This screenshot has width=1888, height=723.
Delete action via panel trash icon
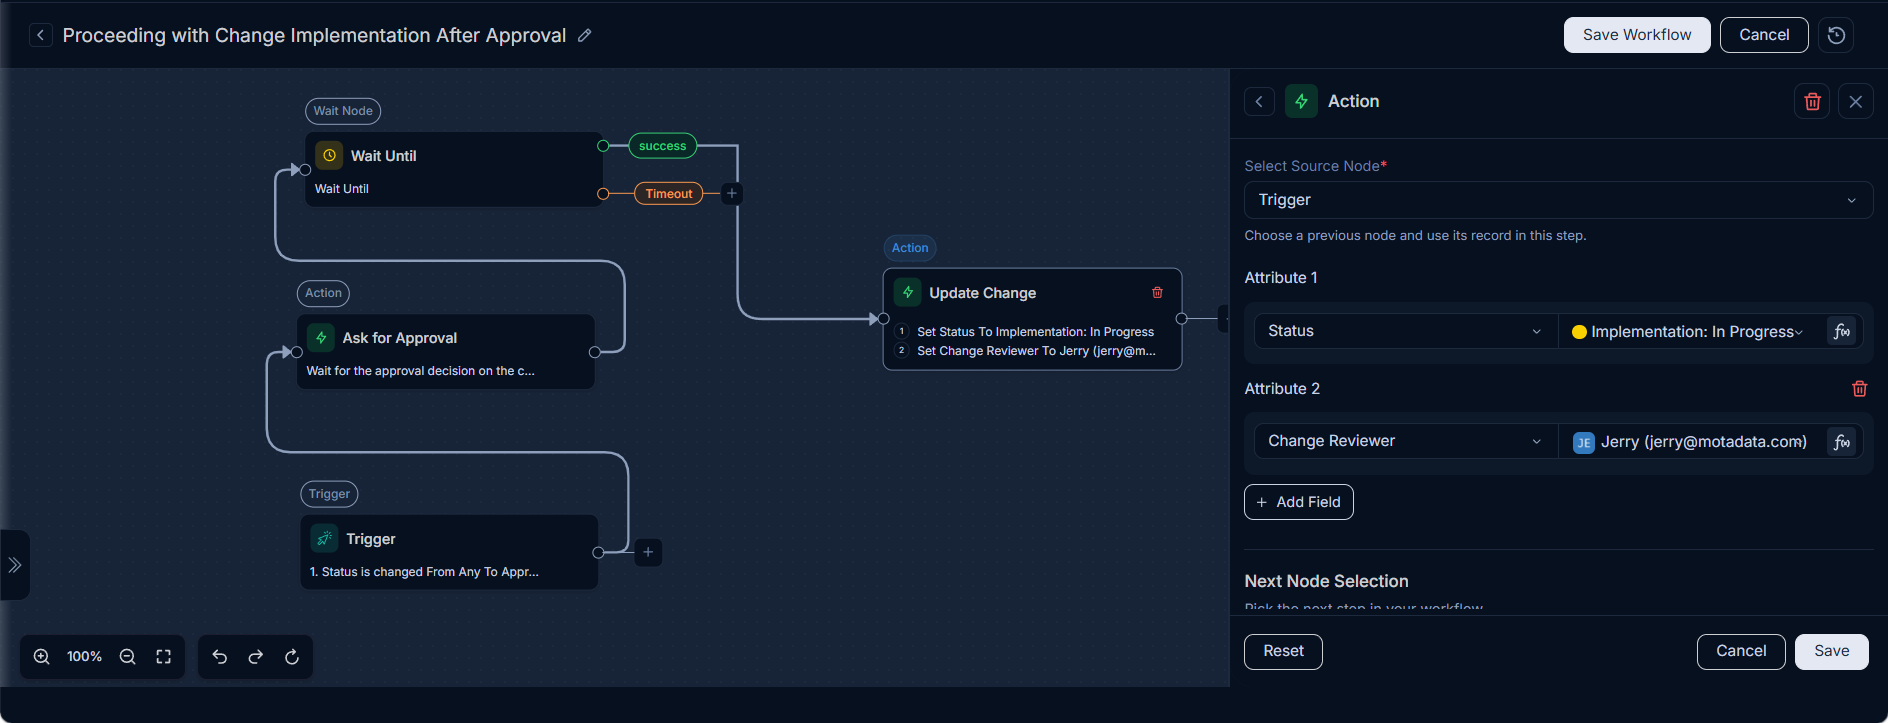[x=1812, y=102]
